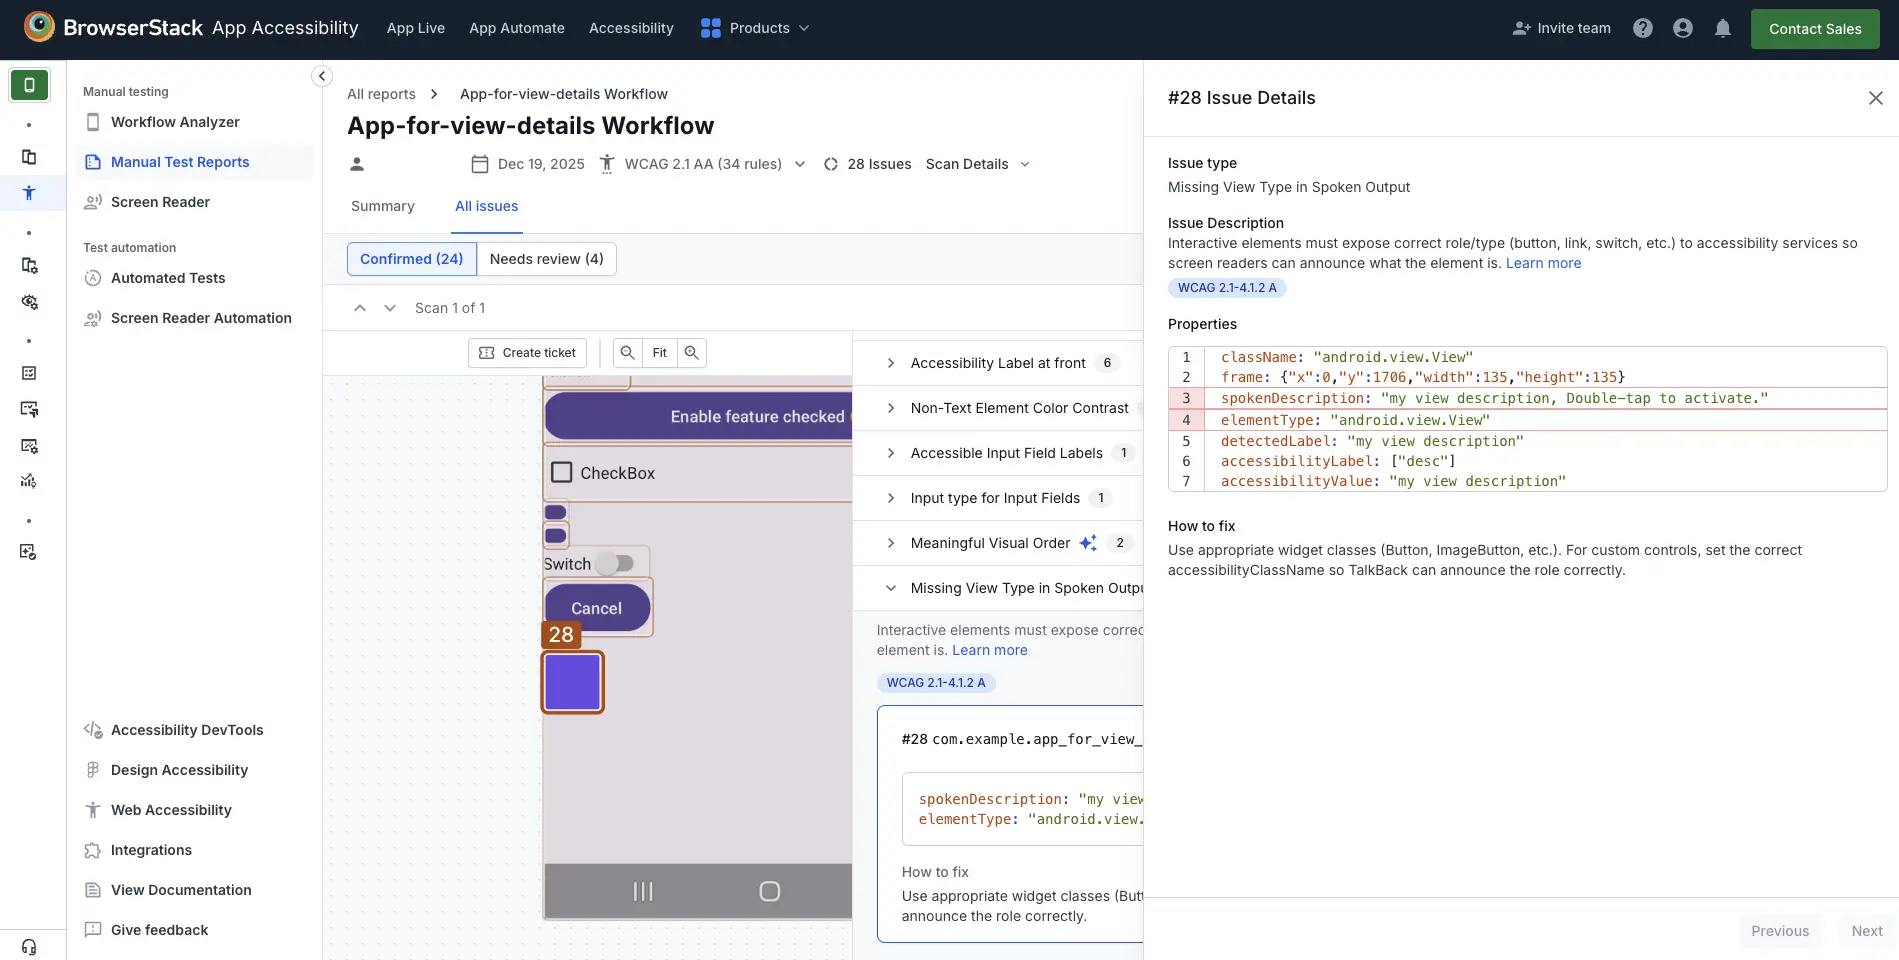Toggle the Switch in the app preview
The width and height of the screenshot is (1899, 960).
coord(616,564)
